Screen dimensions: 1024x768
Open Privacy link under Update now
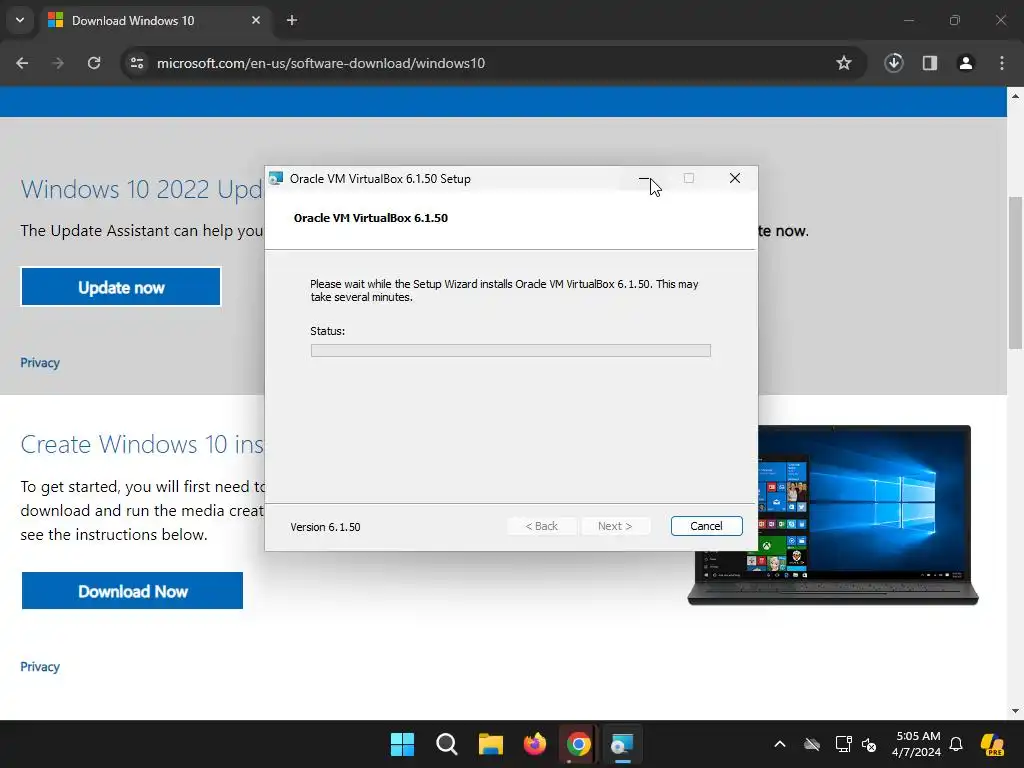[x=40, y=362]
